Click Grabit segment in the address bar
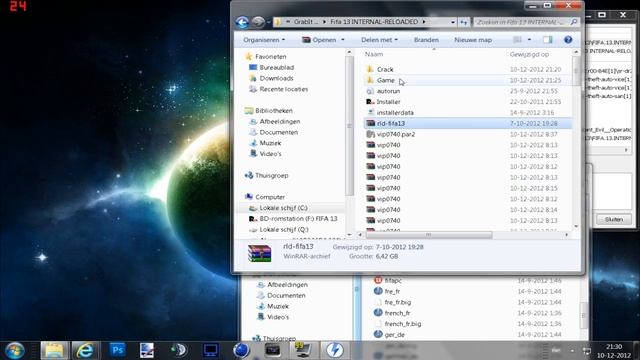This screenshot has width=640, height=360. [305, 22]
